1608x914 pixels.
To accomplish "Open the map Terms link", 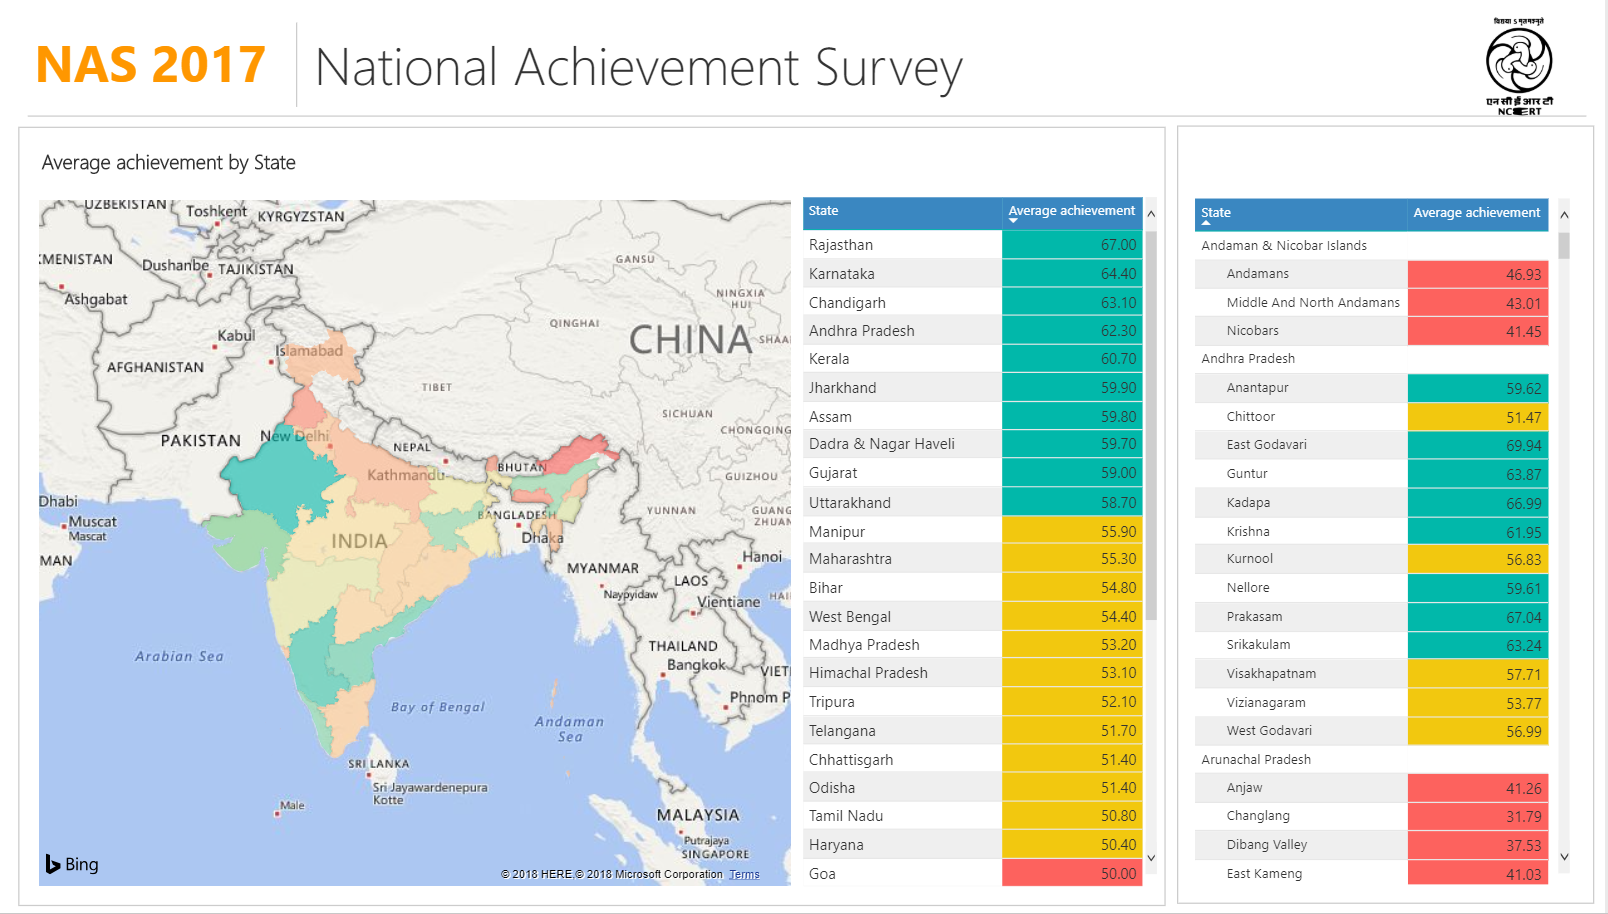I will click(x=744, y=874).
